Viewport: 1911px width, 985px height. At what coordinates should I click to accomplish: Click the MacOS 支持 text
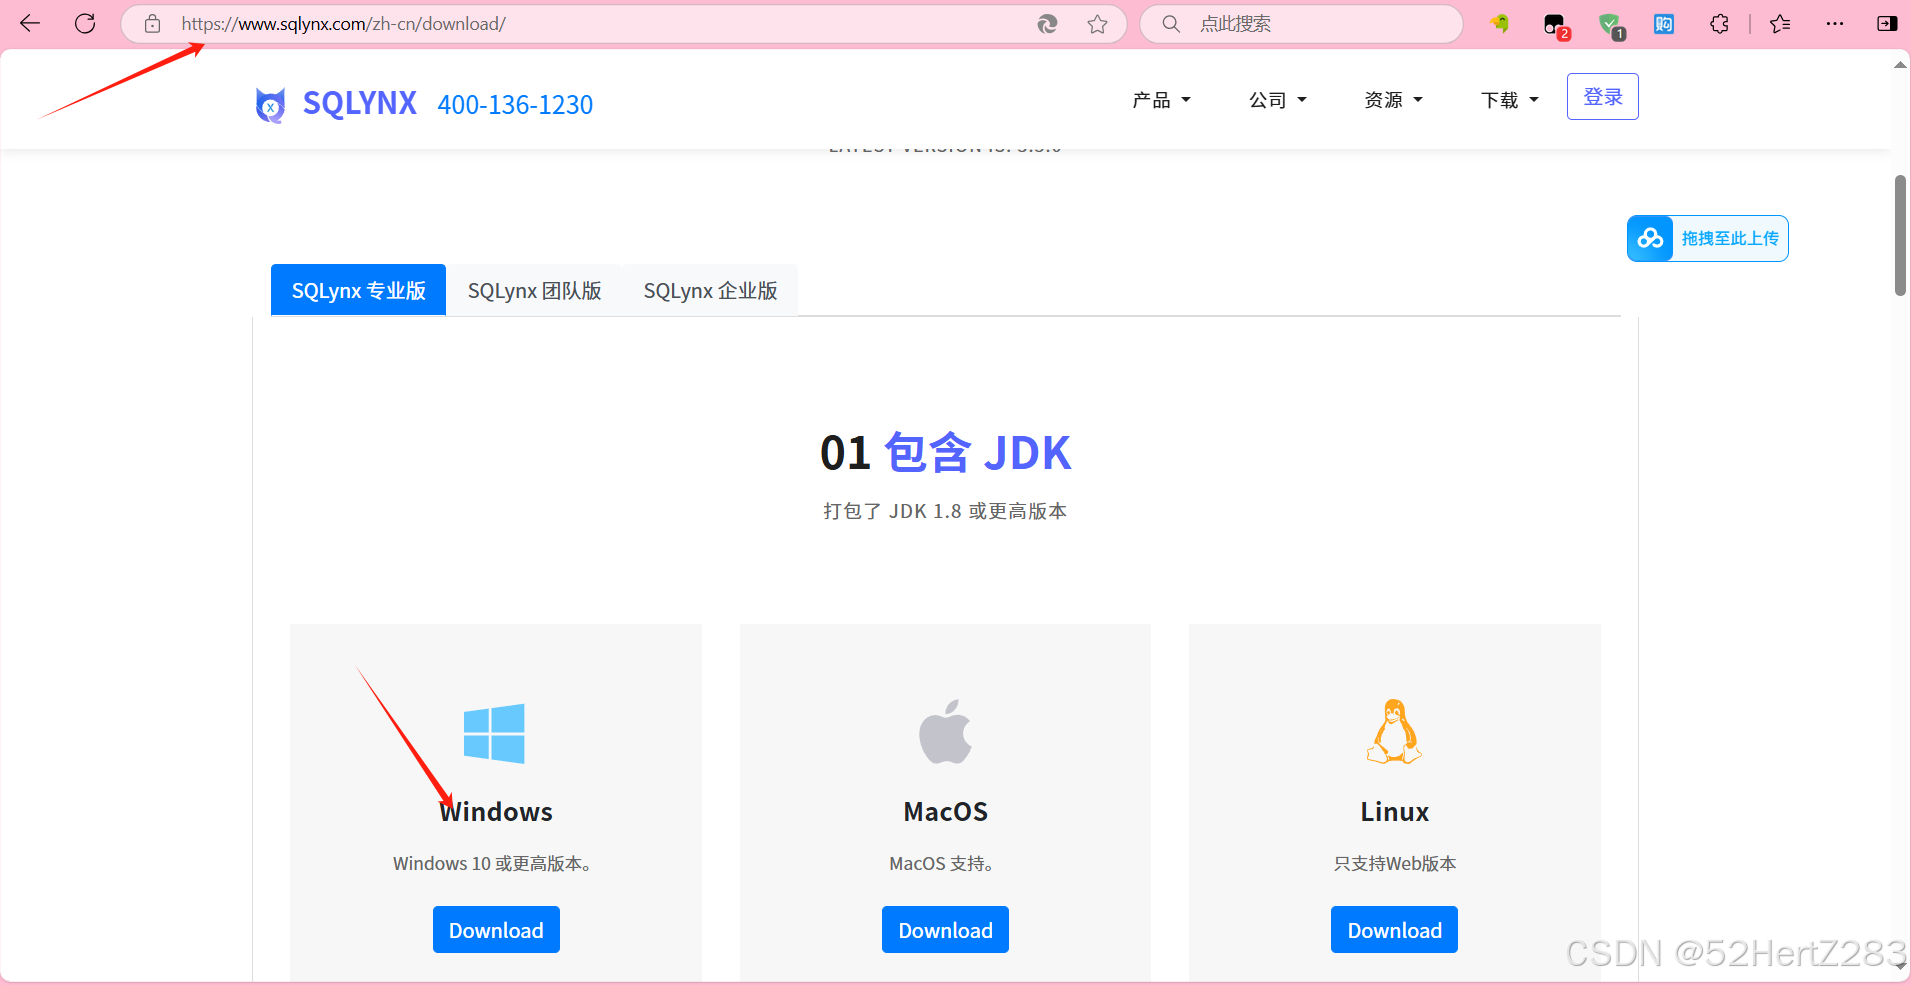941,863
